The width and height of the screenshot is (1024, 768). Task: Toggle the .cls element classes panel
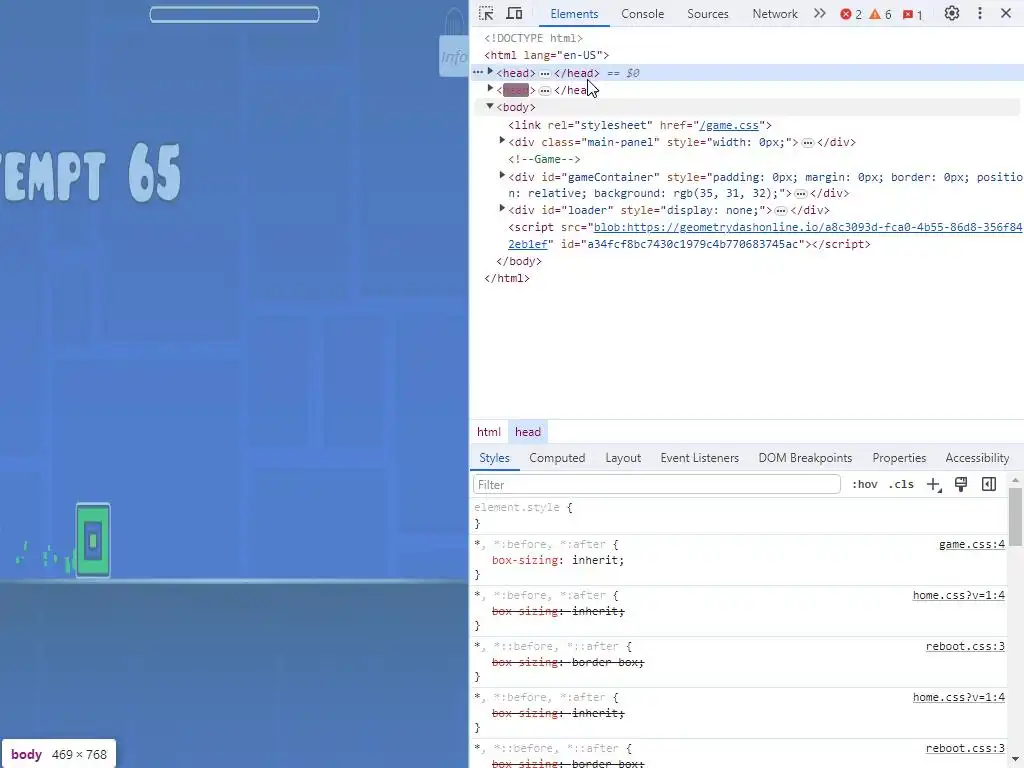pos(901,485)
